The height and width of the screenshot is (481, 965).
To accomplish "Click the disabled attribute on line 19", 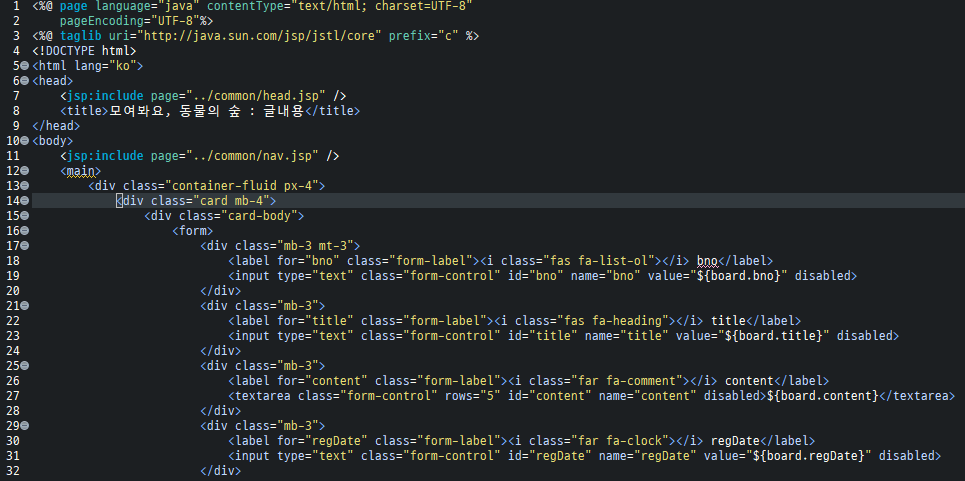I will [x=823, y=276].
